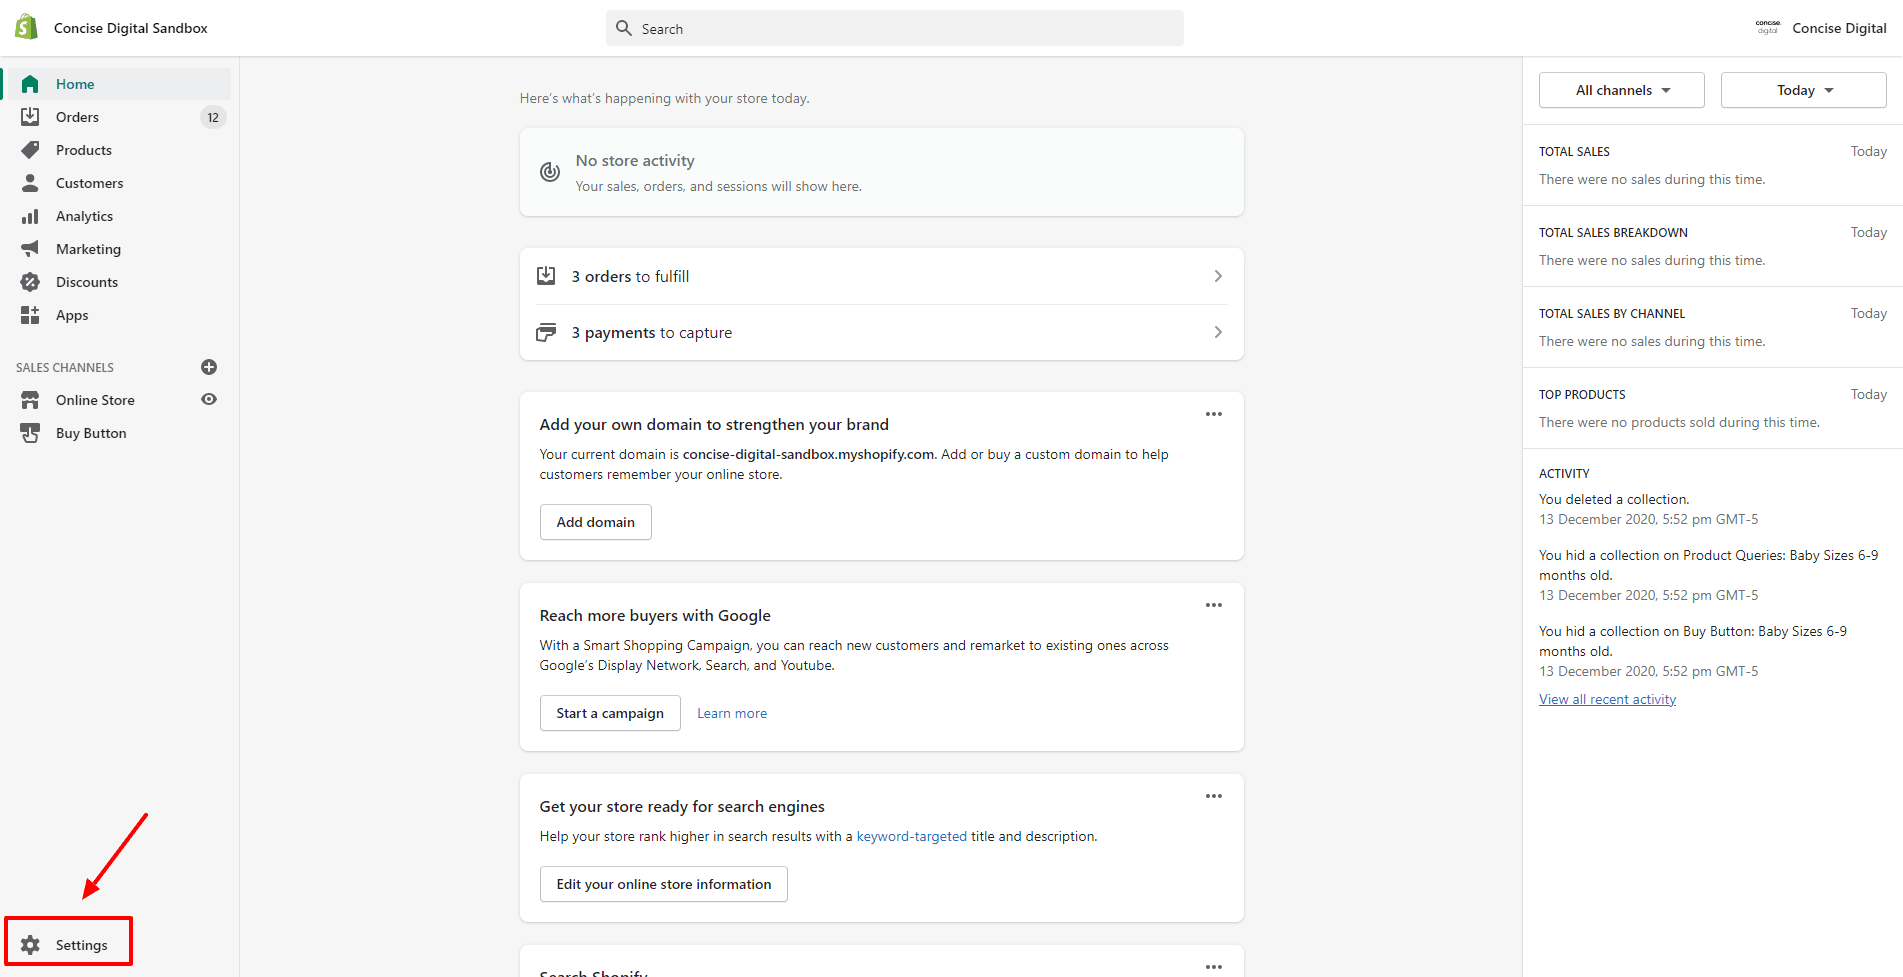Image resolution: width=1903 pixels, height=977 pixels.
Task: Click the Add domain button
Action: point(595,521)
